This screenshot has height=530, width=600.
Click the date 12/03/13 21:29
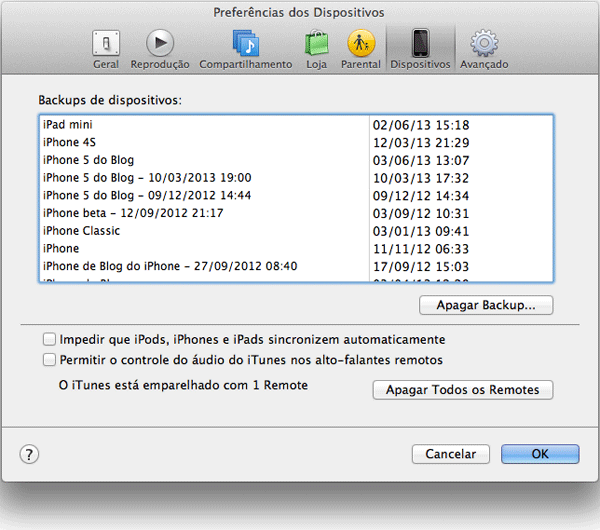[421, 143]
